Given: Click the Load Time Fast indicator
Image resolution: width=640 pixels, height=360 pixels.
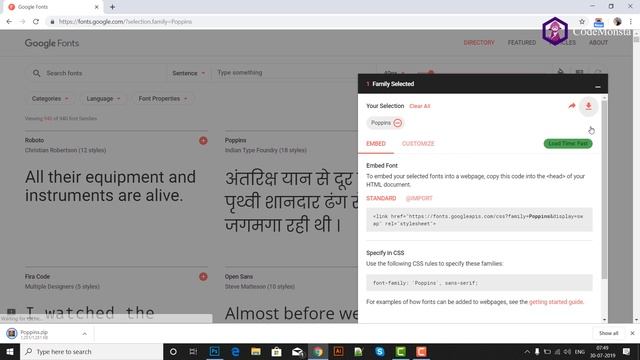Looking at the screenshot, I should coord(568,144).
